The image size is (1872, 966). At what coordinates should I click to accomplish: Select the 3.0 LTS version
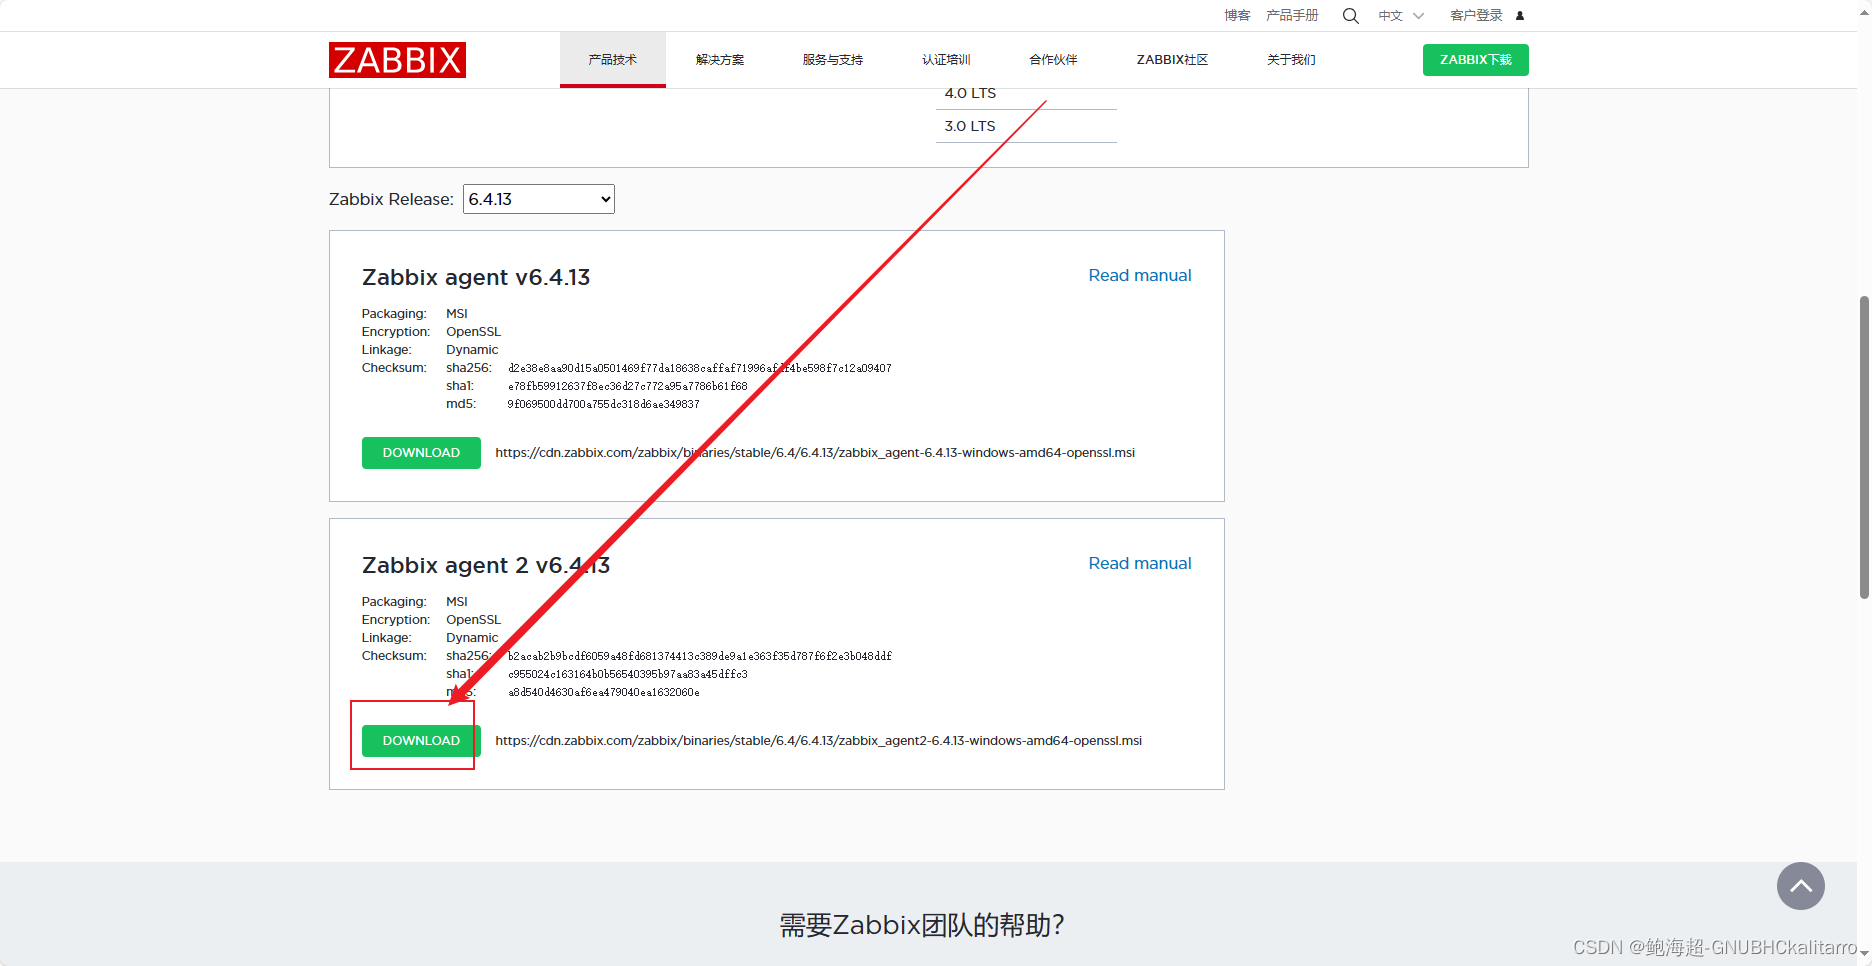[x=970, y=126]
